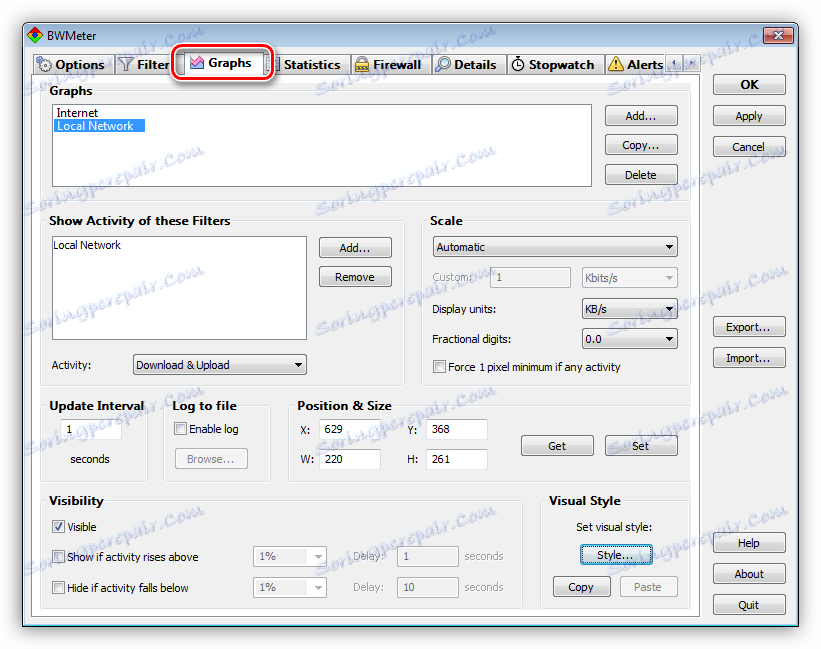
Task: Click the Set position button
Action: point(641,446)
